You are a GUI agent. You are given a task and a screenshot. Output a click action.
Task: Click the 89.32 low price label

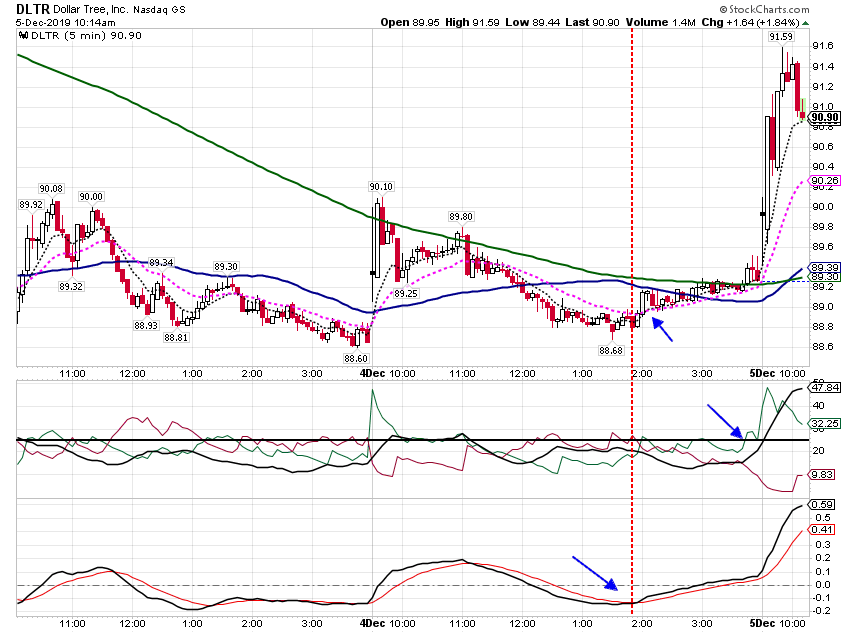(x=71, y=286)
